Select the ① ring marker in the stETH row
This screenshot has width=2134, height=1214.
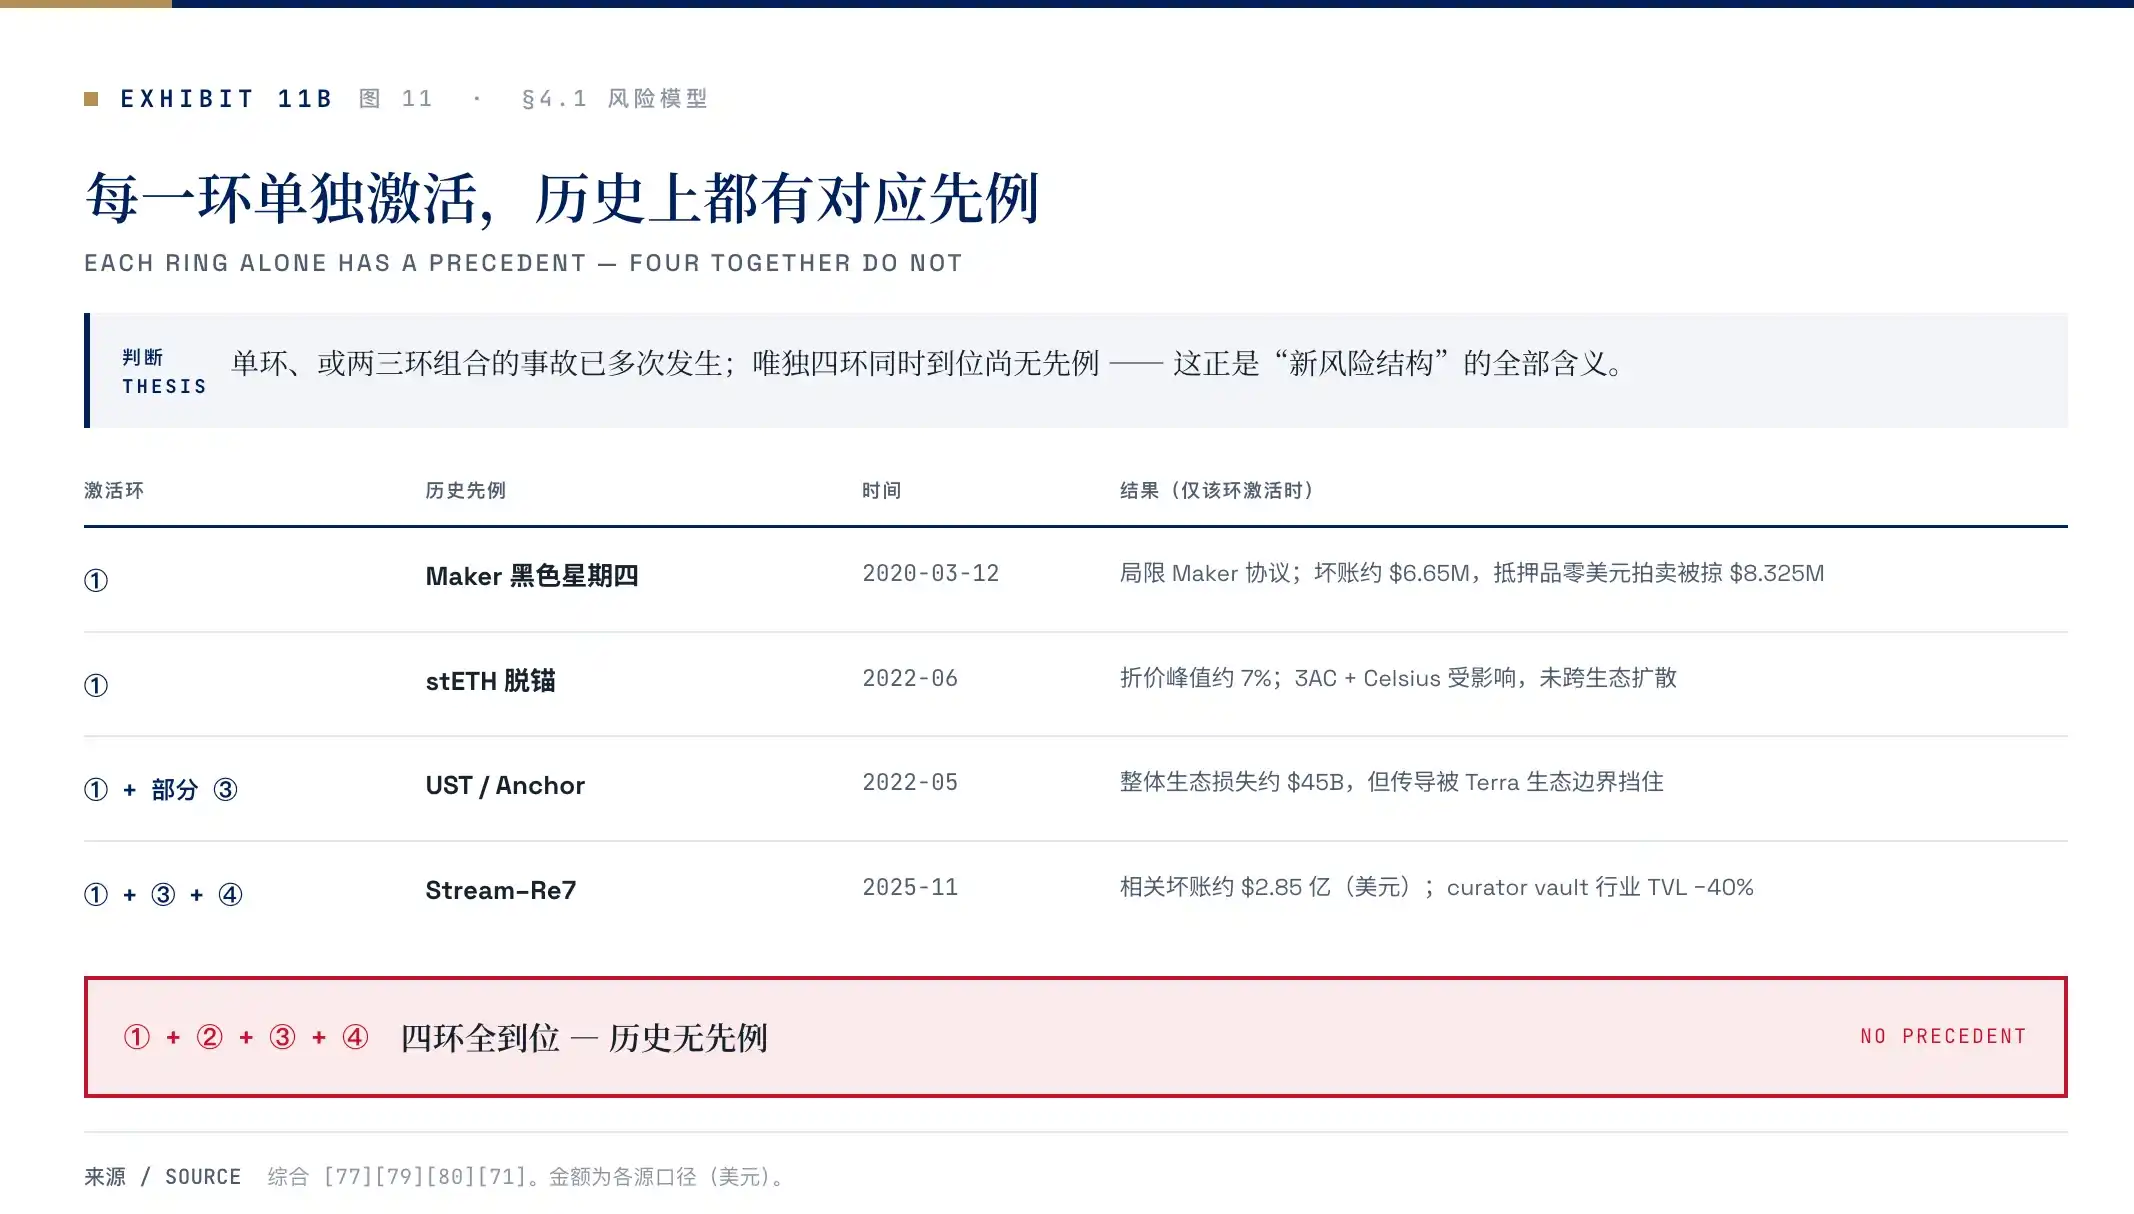pos(96,685)
